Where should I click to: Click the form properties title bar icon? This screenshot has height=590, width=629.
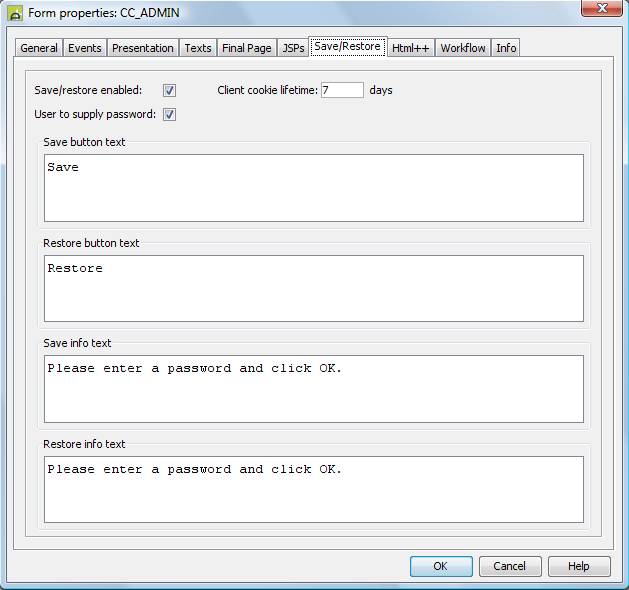(x=15, y=13)
